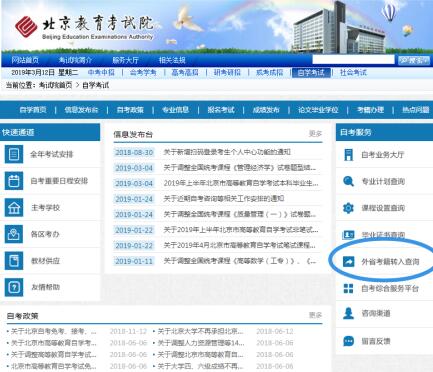Select 考籍办理 in the blue menu bar
Viewport: 433px width, 372px height.
point(370,110)
